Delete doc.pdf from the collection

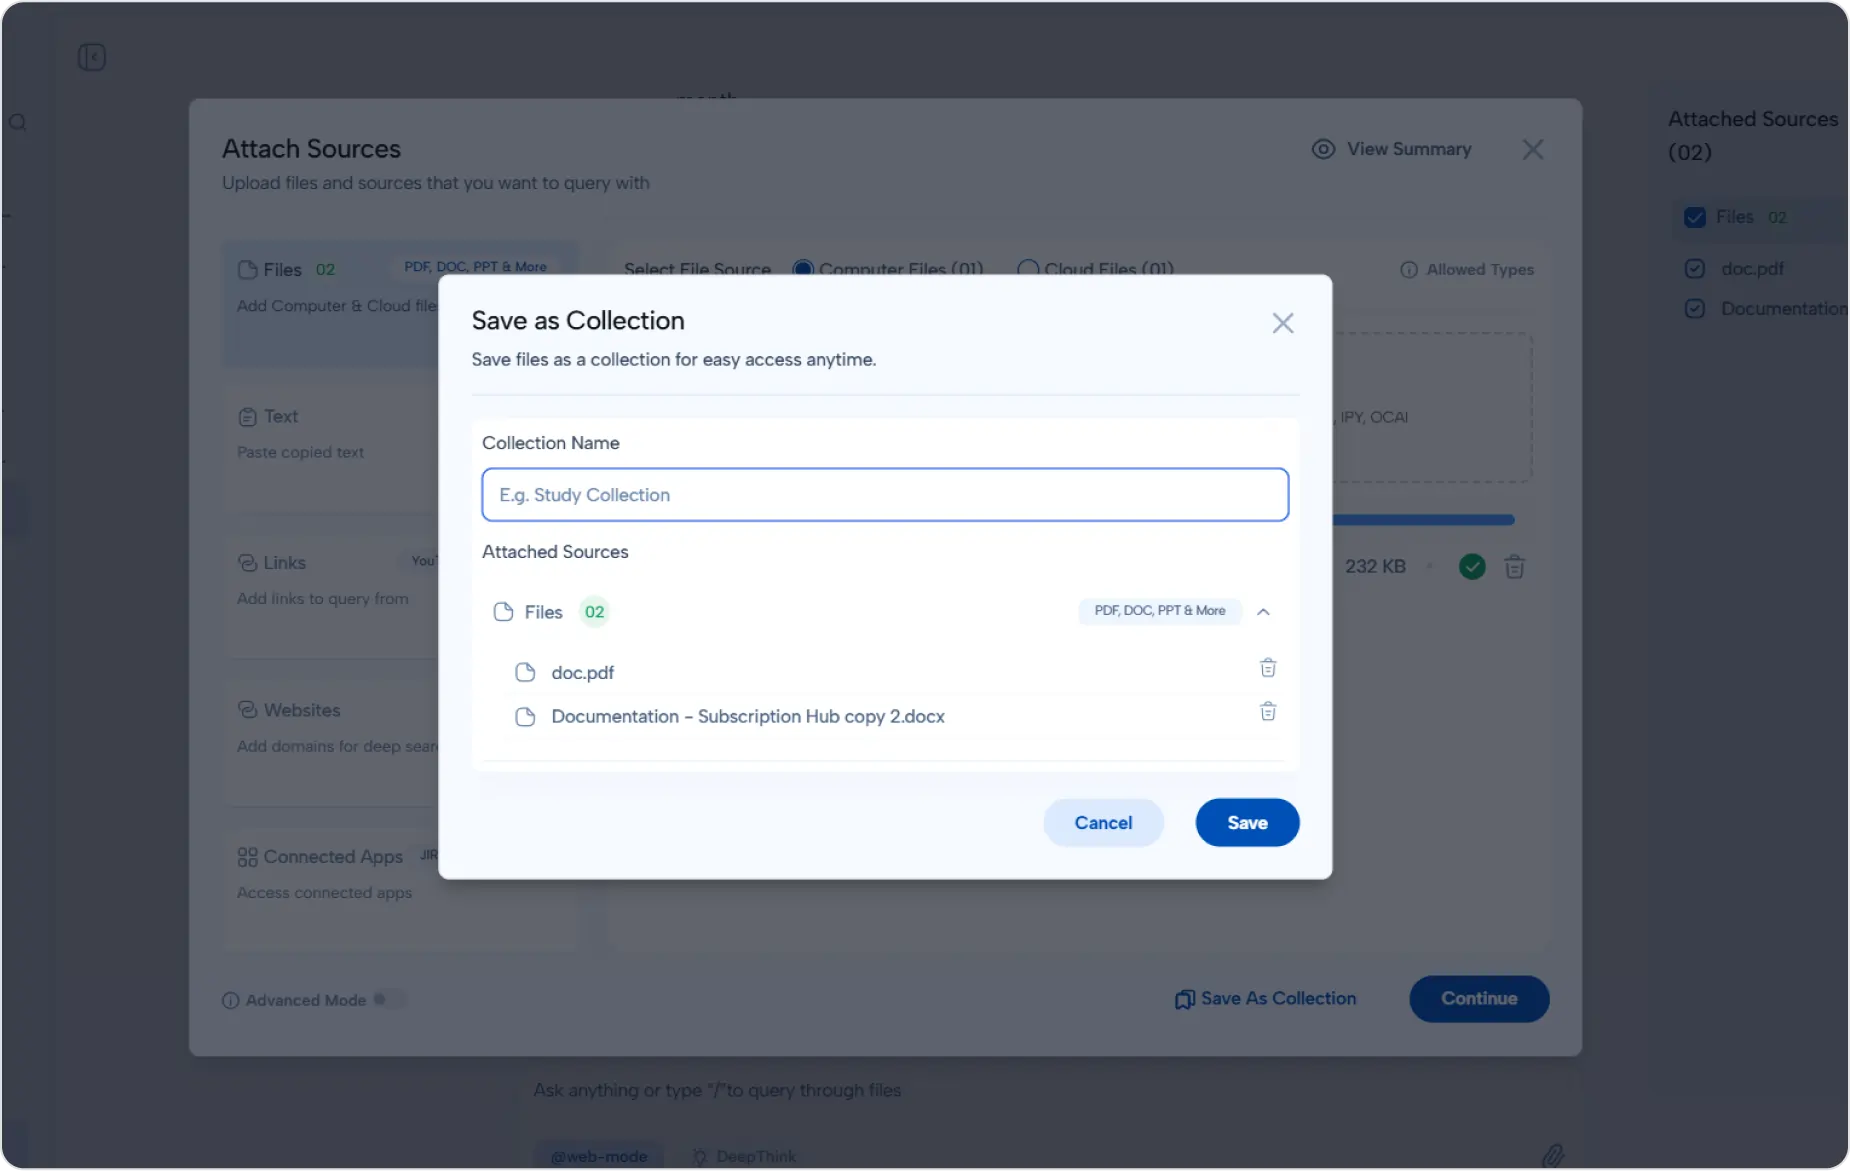(1267, 668)
